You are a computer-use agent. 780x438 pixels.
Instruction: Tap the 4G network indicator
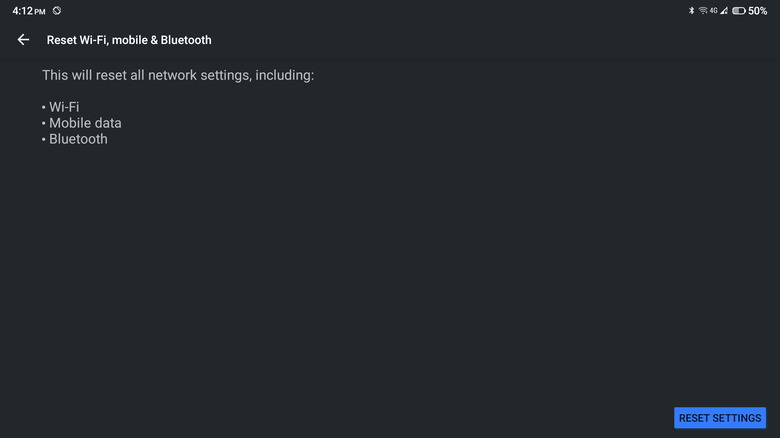tap(713, 11)
